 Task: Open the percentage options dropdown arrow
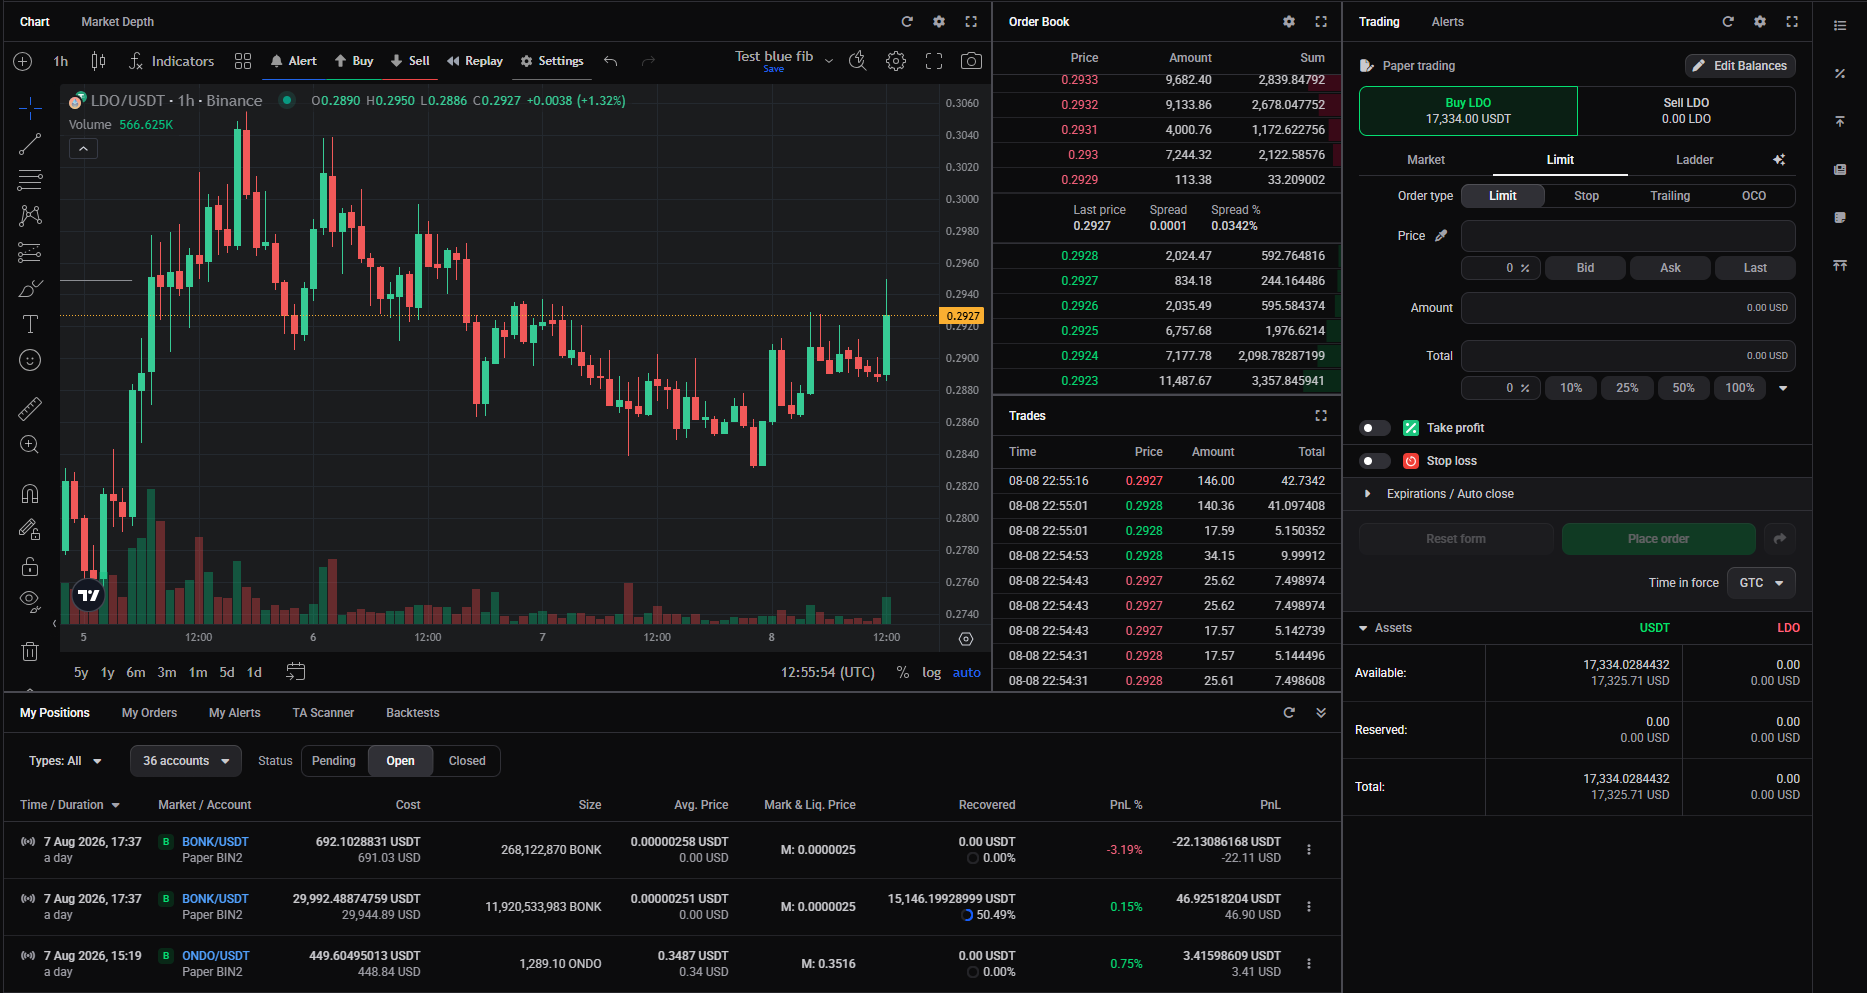tap(1783, 388)
